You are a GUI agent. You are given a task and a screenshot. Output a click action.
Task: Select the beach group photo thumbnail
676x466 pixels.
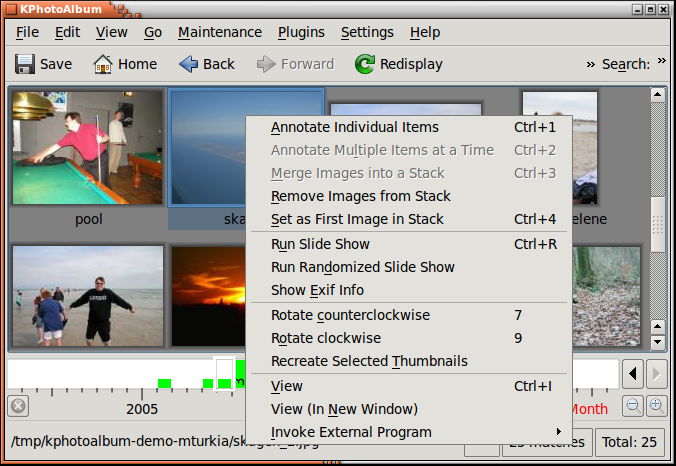click(88, 296)
